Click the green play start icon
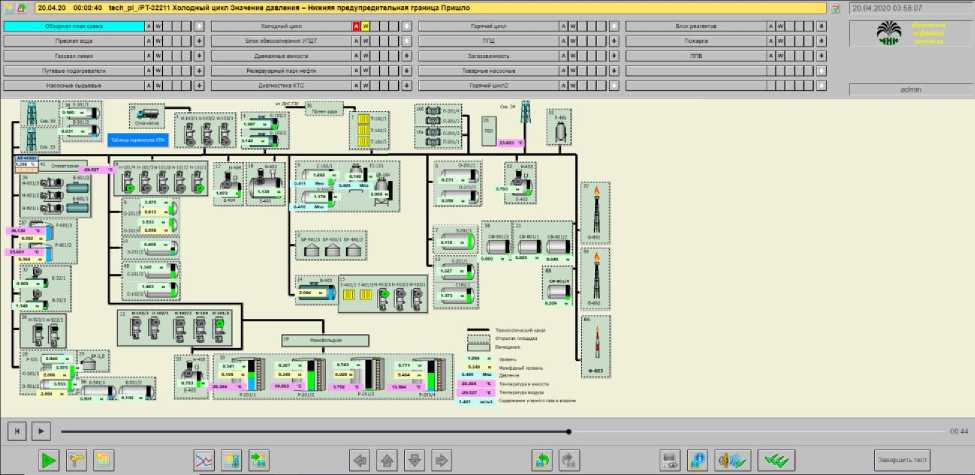The width and height of the screenshot is (975, 475). tap(48, 460)
